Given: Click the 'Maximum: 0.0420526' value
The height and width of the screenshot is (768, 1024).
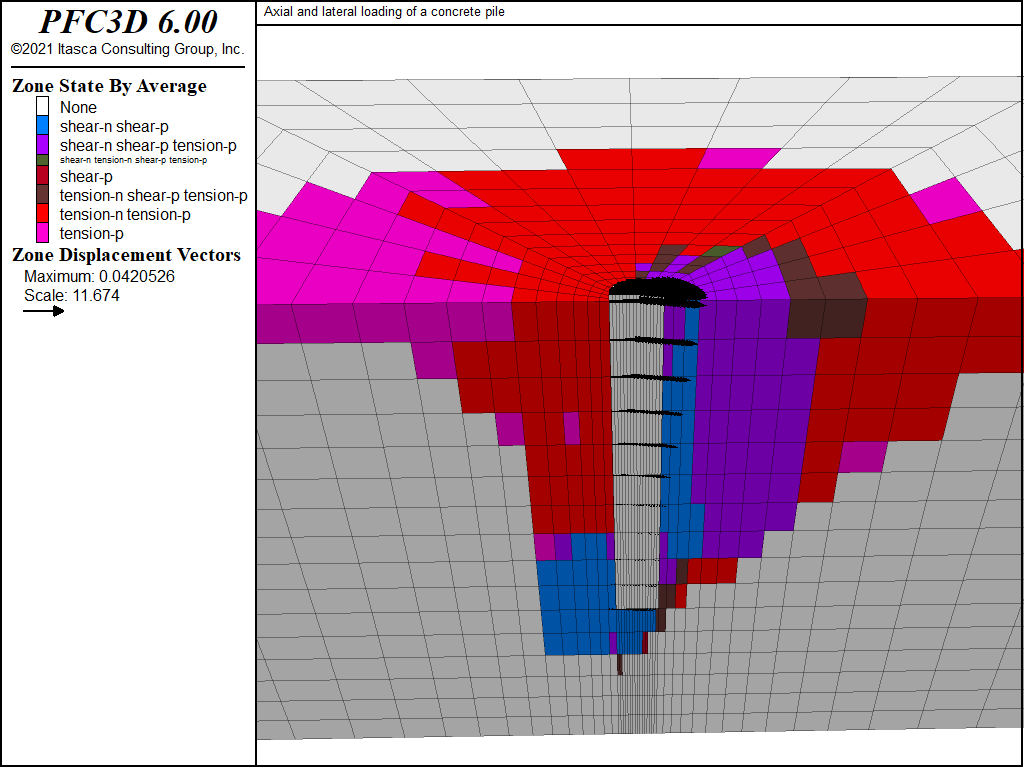Looking at the screenshot, I should (99, 276).
